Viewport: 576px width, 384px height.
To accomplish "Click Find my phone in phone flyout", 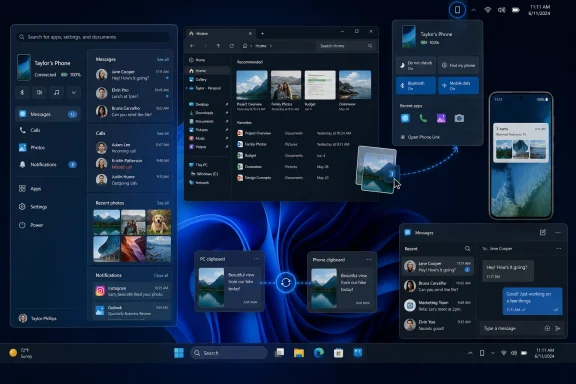I will pyautogui.click(x=458, y=65).
